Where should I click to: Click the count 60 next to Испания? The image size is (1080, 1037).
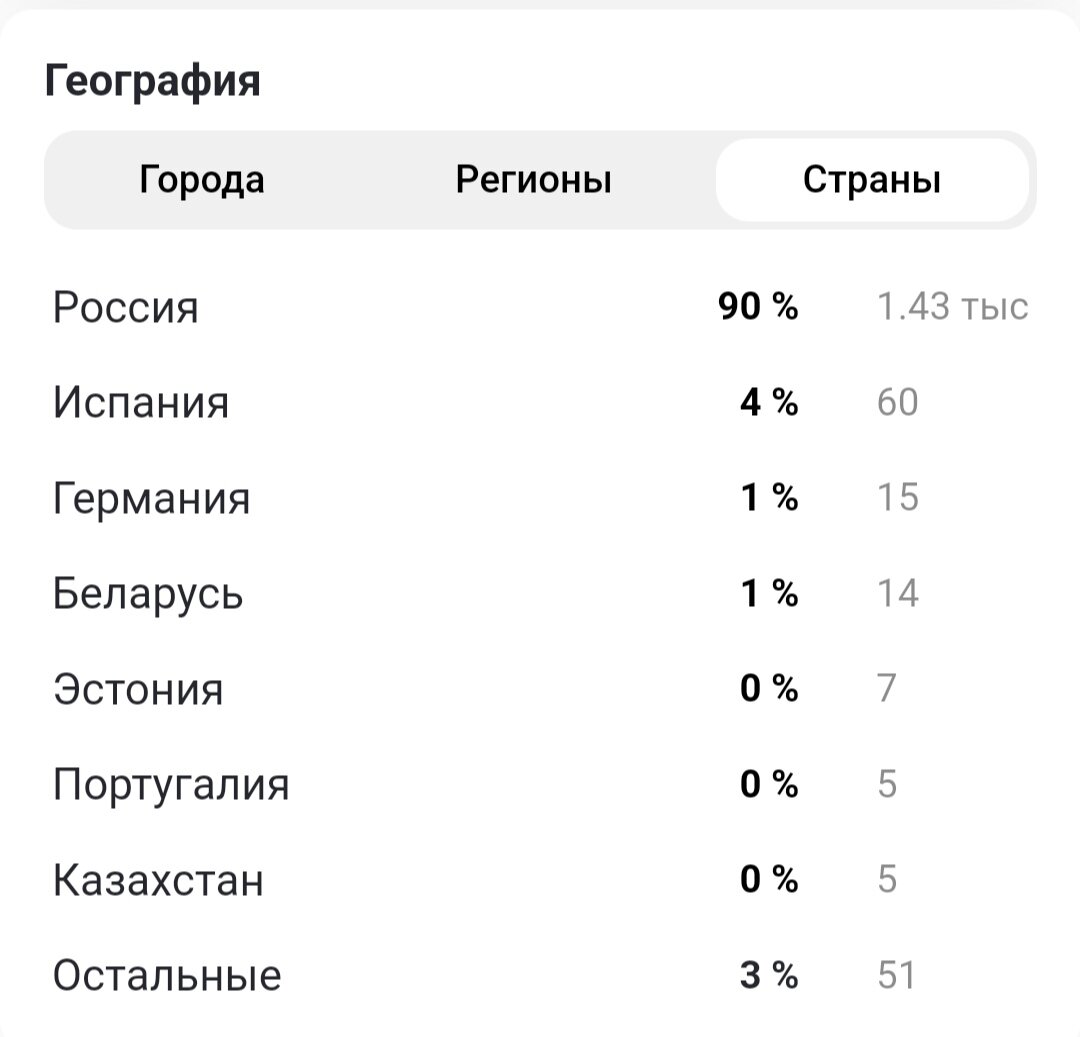(898, 402)
